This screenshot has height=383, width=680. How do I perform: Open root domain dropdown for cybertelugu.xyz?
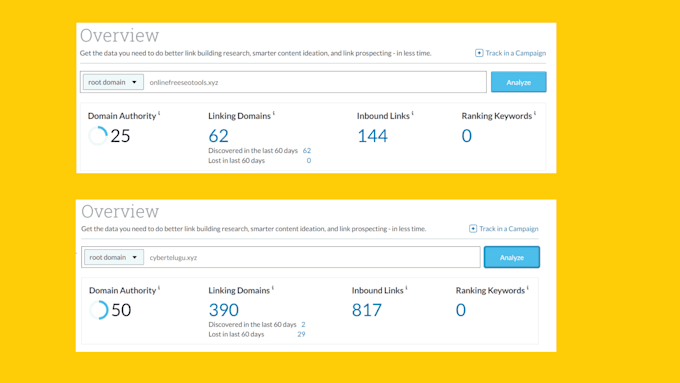[x=114, y=257]
